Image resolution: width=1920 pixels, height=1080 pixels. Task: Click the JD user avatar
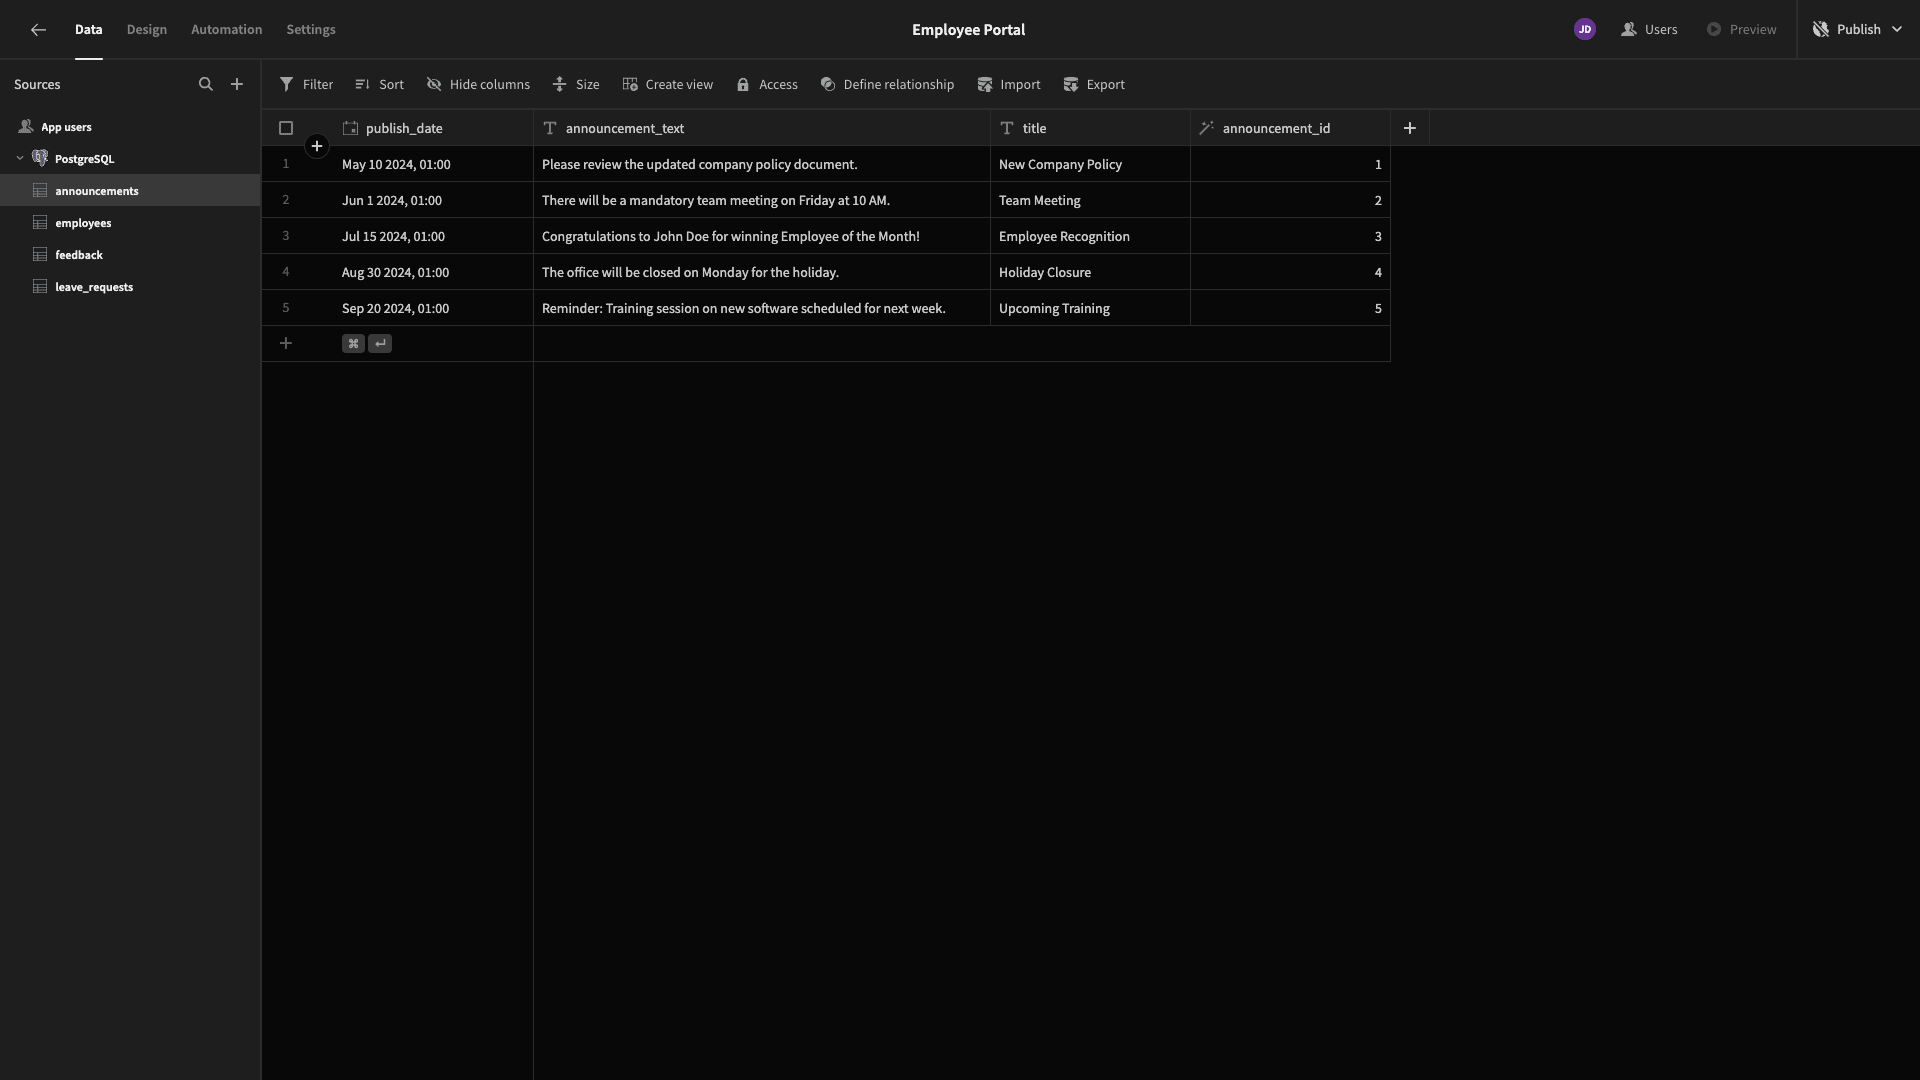pos(1585,30)
